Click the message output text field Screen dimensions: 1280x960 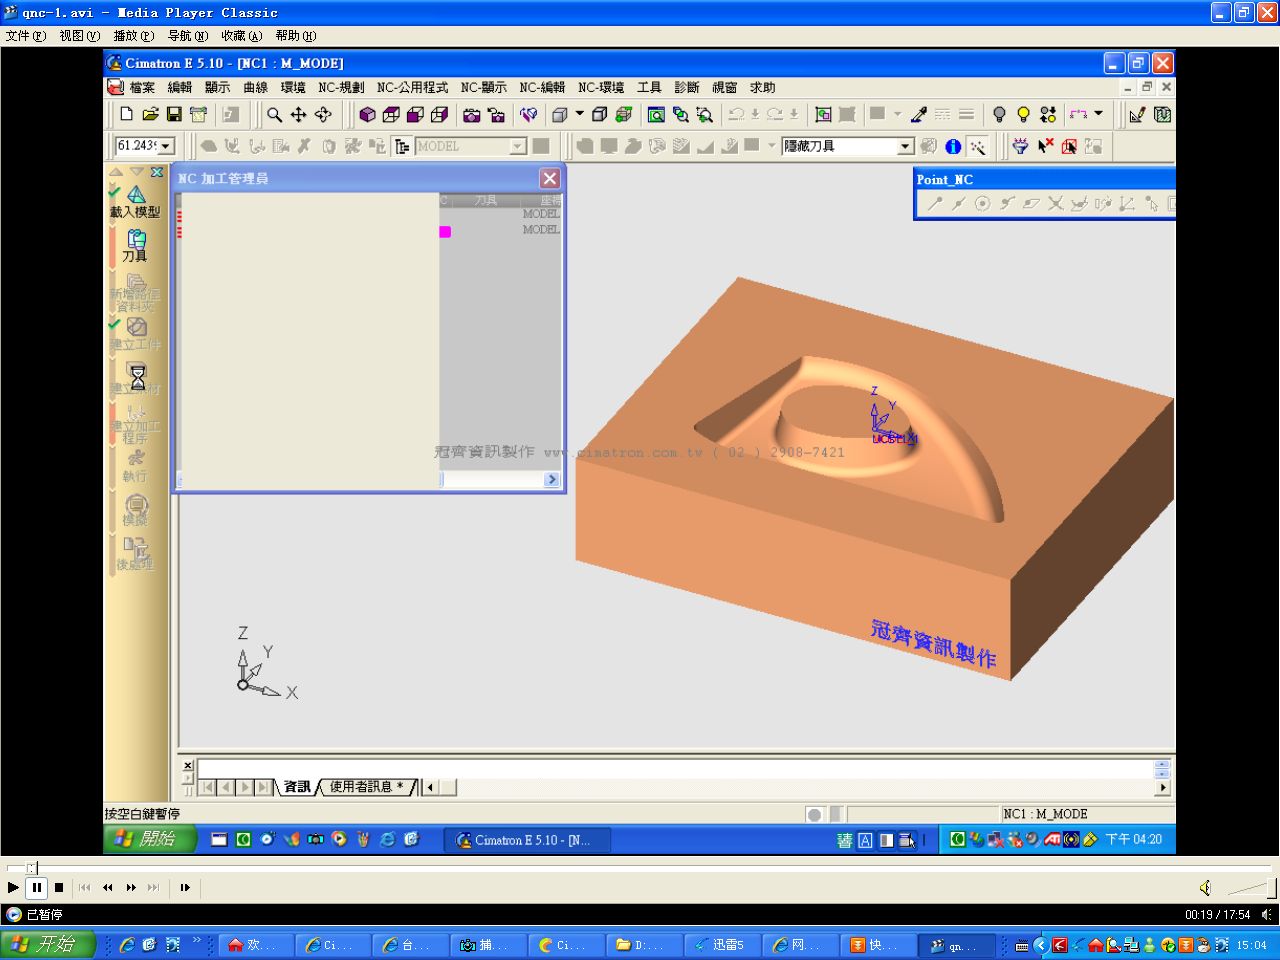(675, 768)
